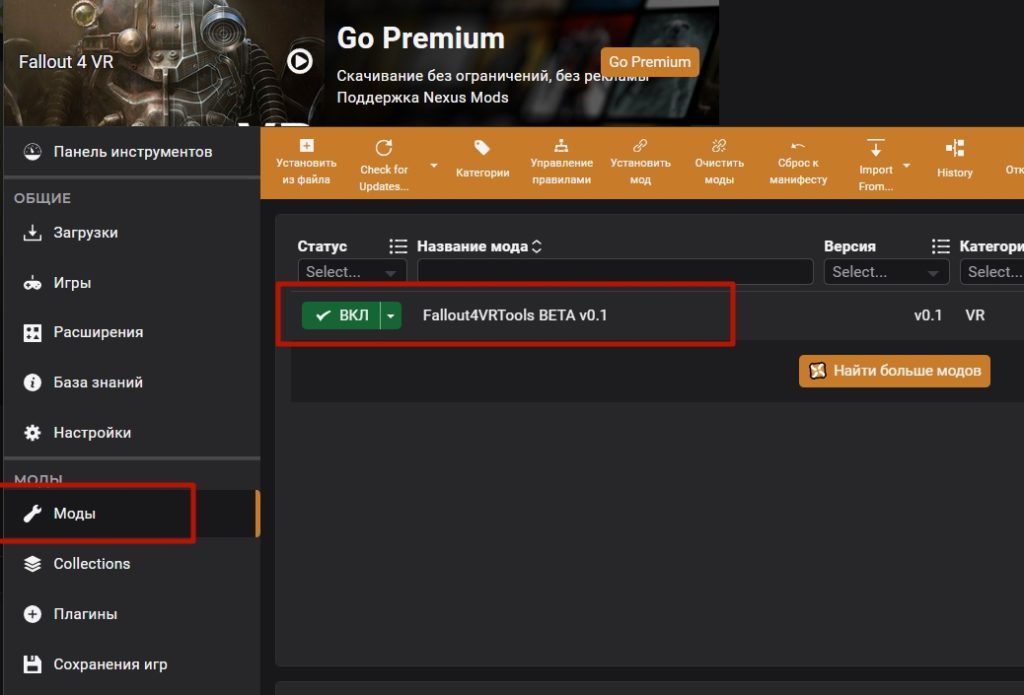Go to Загрузки in sidebar

[x=85, y=232]
